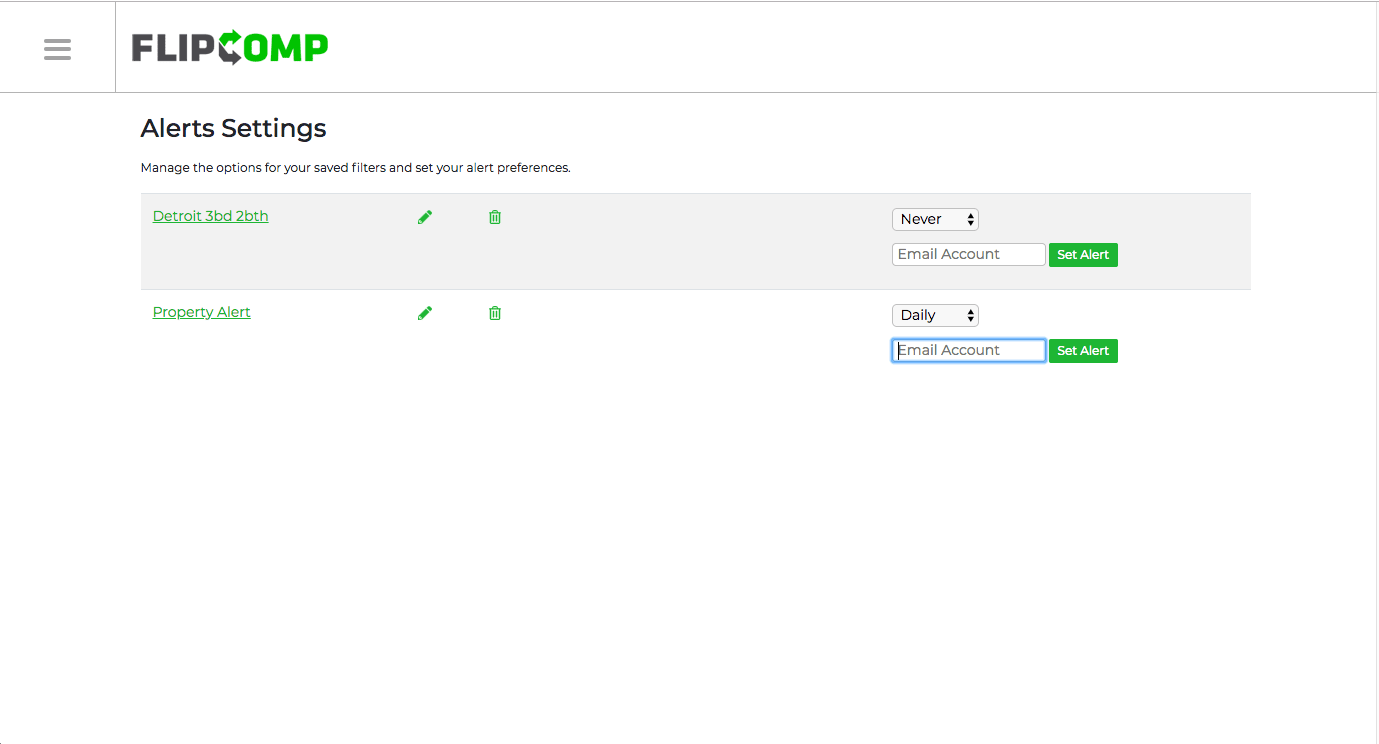Click Set Alert for Detroit 3bd 2bth

(1083, 254)
